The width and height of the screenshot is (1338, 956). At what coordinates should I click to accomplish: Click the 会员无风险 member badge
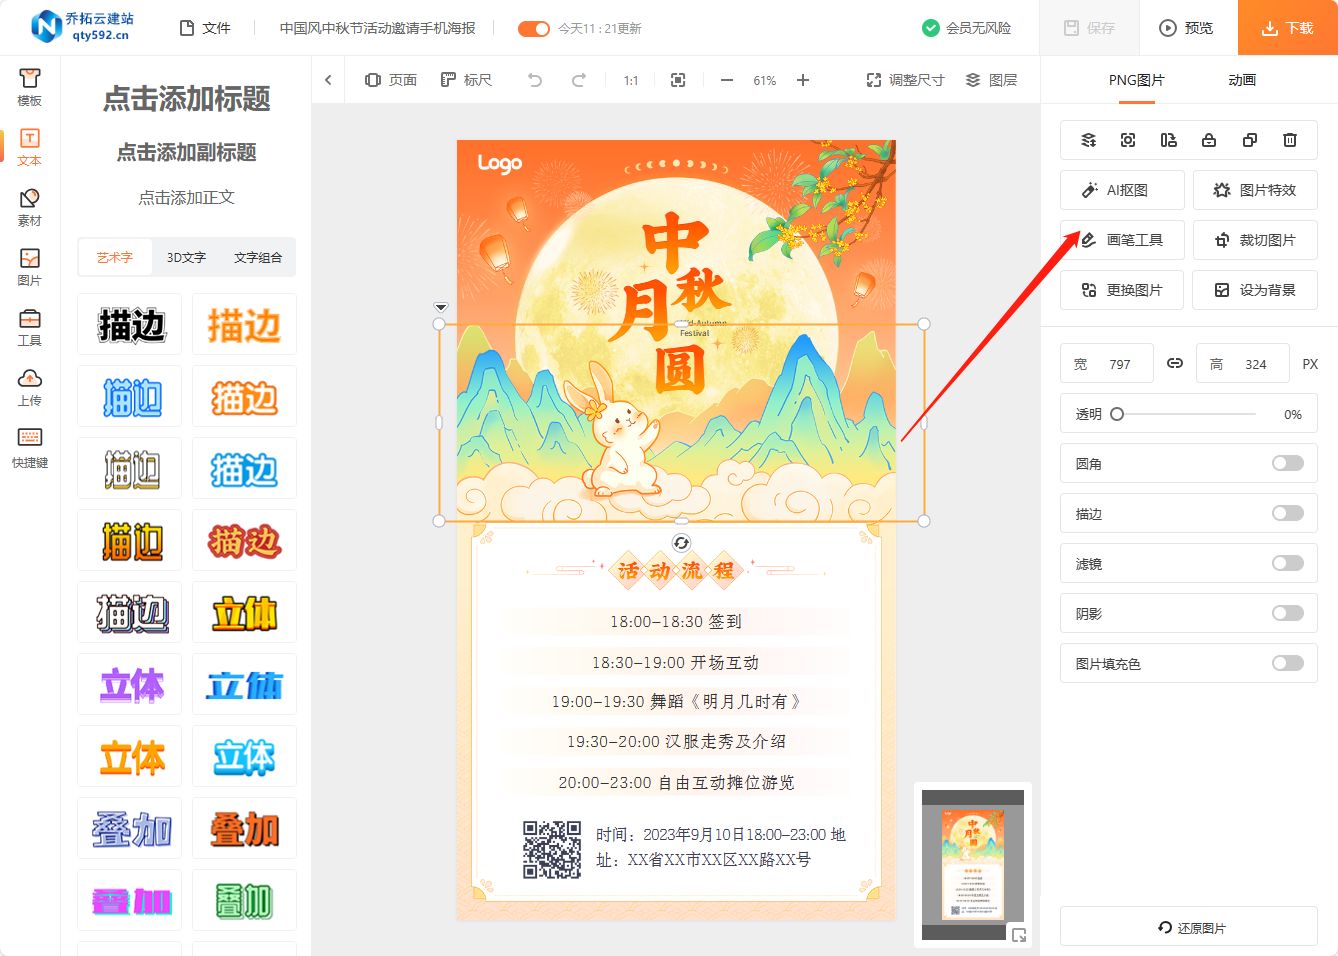[966, 28]
